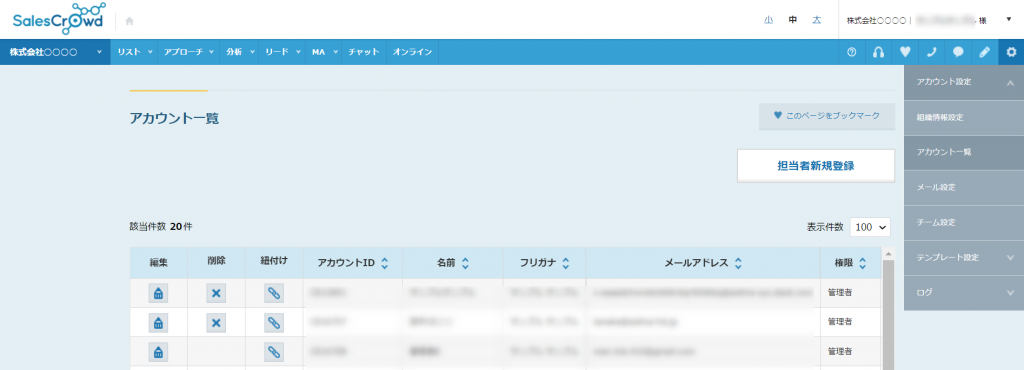
Task: Expand the ログ sidebar section
Action: [x=964, y=293]
